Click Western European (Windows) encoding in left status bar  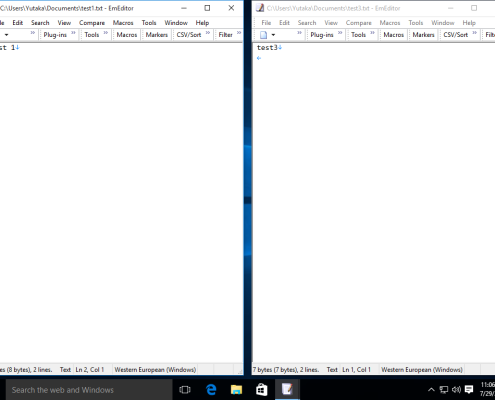click(155, 369)
